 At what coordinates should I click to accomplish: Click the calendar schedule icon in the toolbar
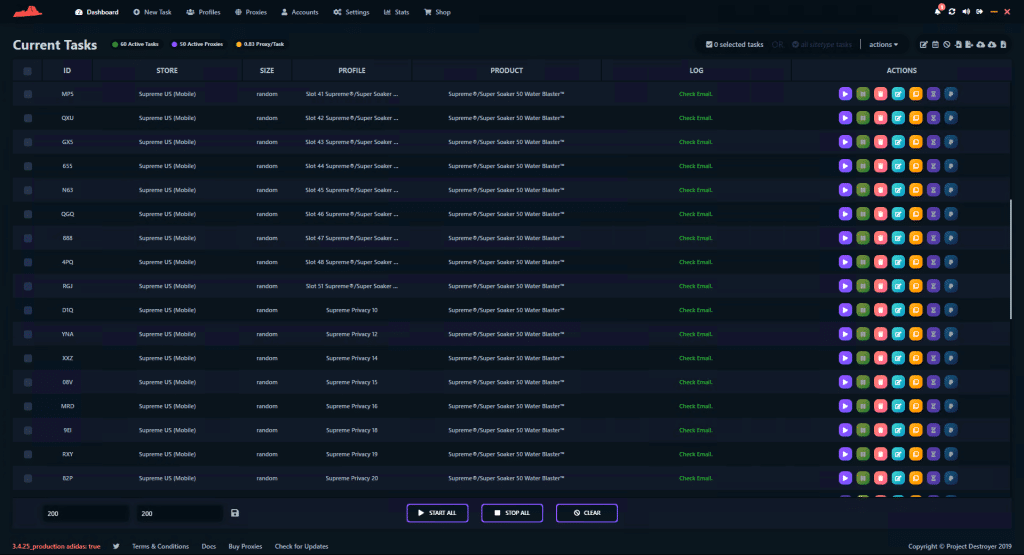(935, 44)
